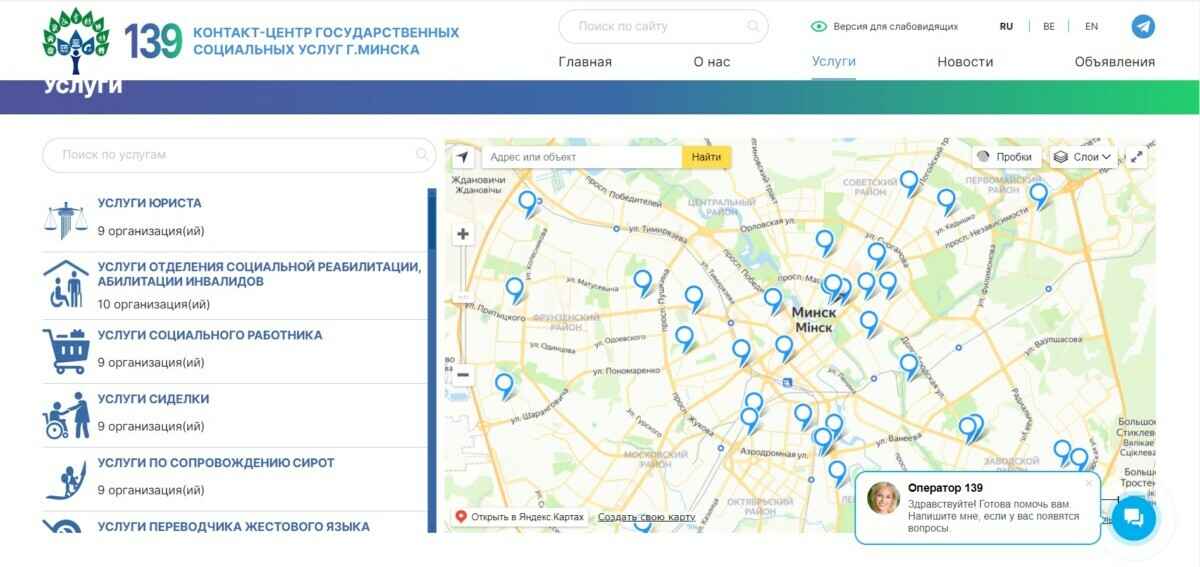The height and width of the screenshot is (567, 1200).
Task: Open the Услуги menu item
Action: pos(834,61)
